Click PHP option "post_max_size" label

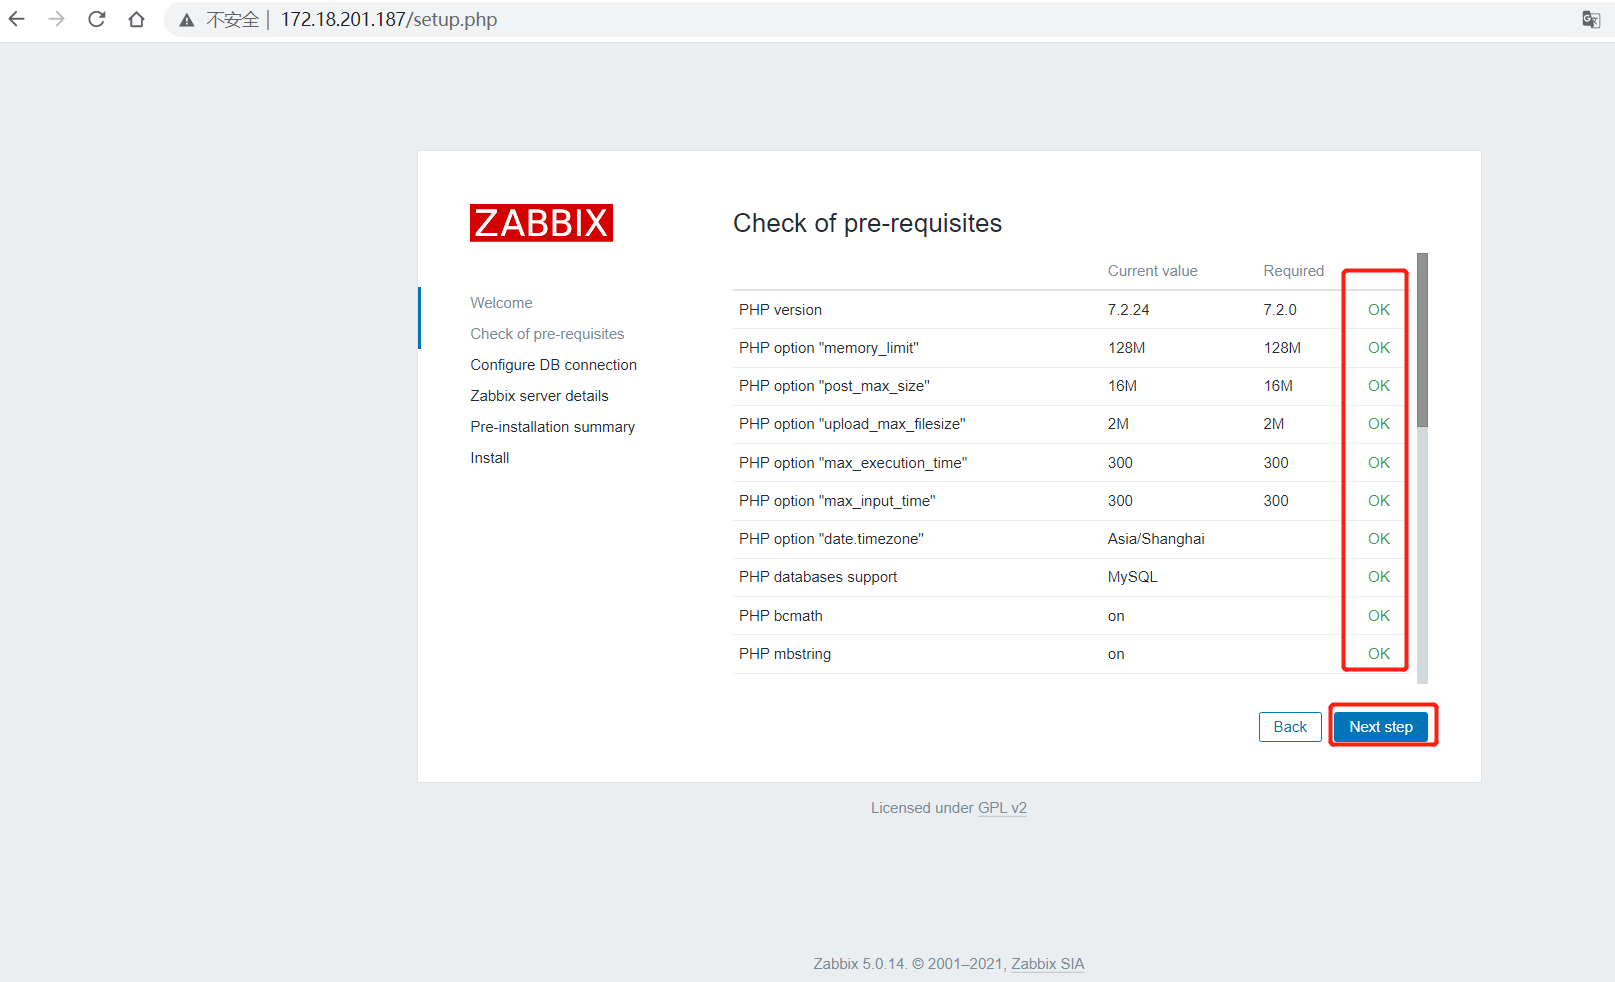pos(834,386)
